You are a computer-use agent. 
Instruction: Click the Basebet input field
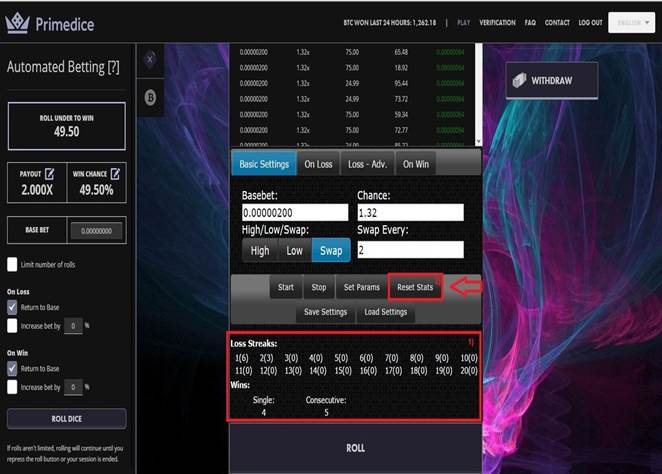pyautogui.click(x=295, y=212)
